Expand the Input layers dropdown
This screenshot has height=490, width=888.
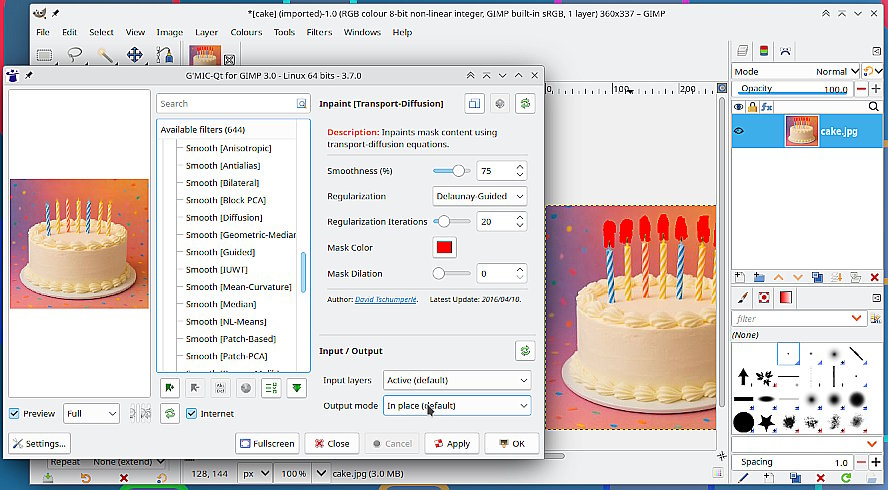tap(457, 380)
